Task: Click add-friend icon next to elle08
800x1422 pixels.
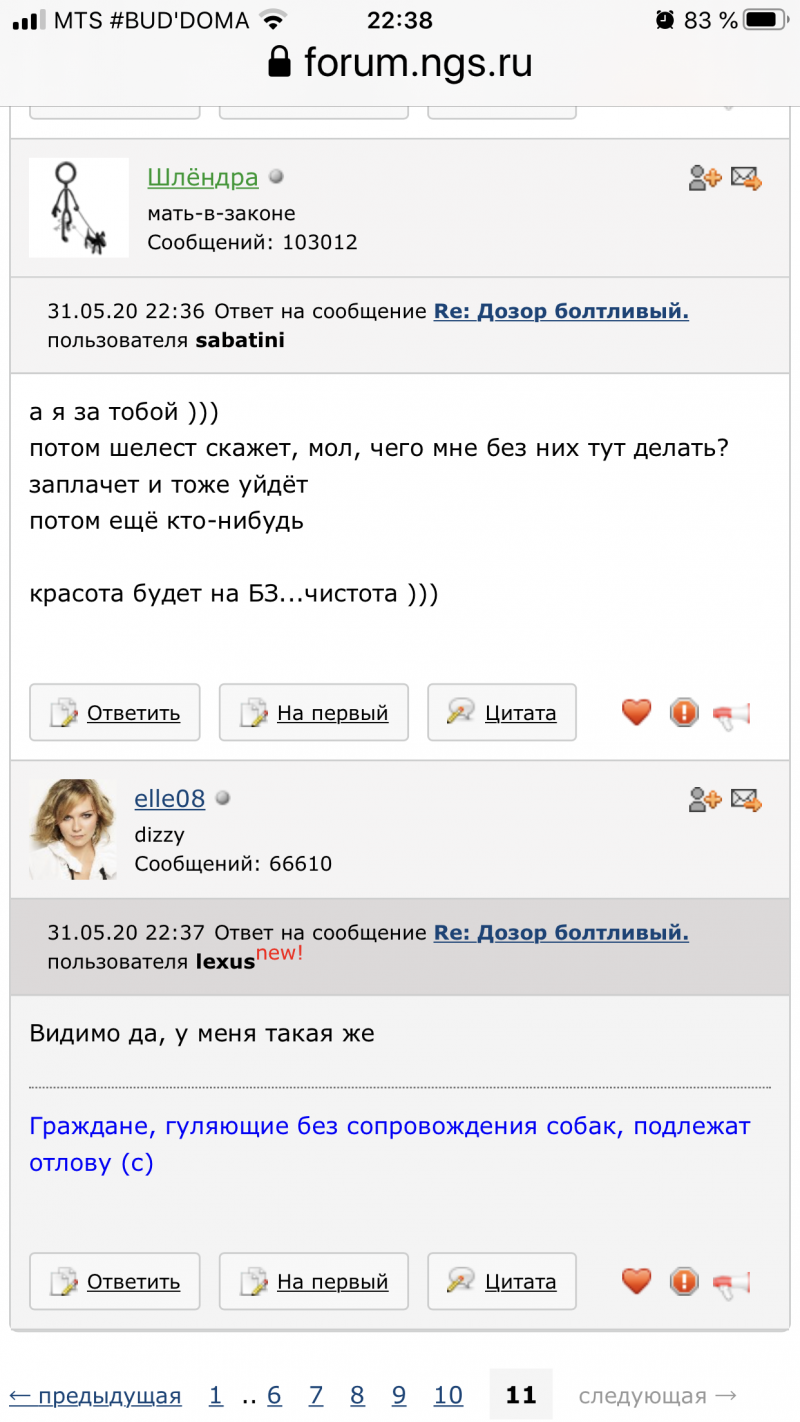Action: 705,800
